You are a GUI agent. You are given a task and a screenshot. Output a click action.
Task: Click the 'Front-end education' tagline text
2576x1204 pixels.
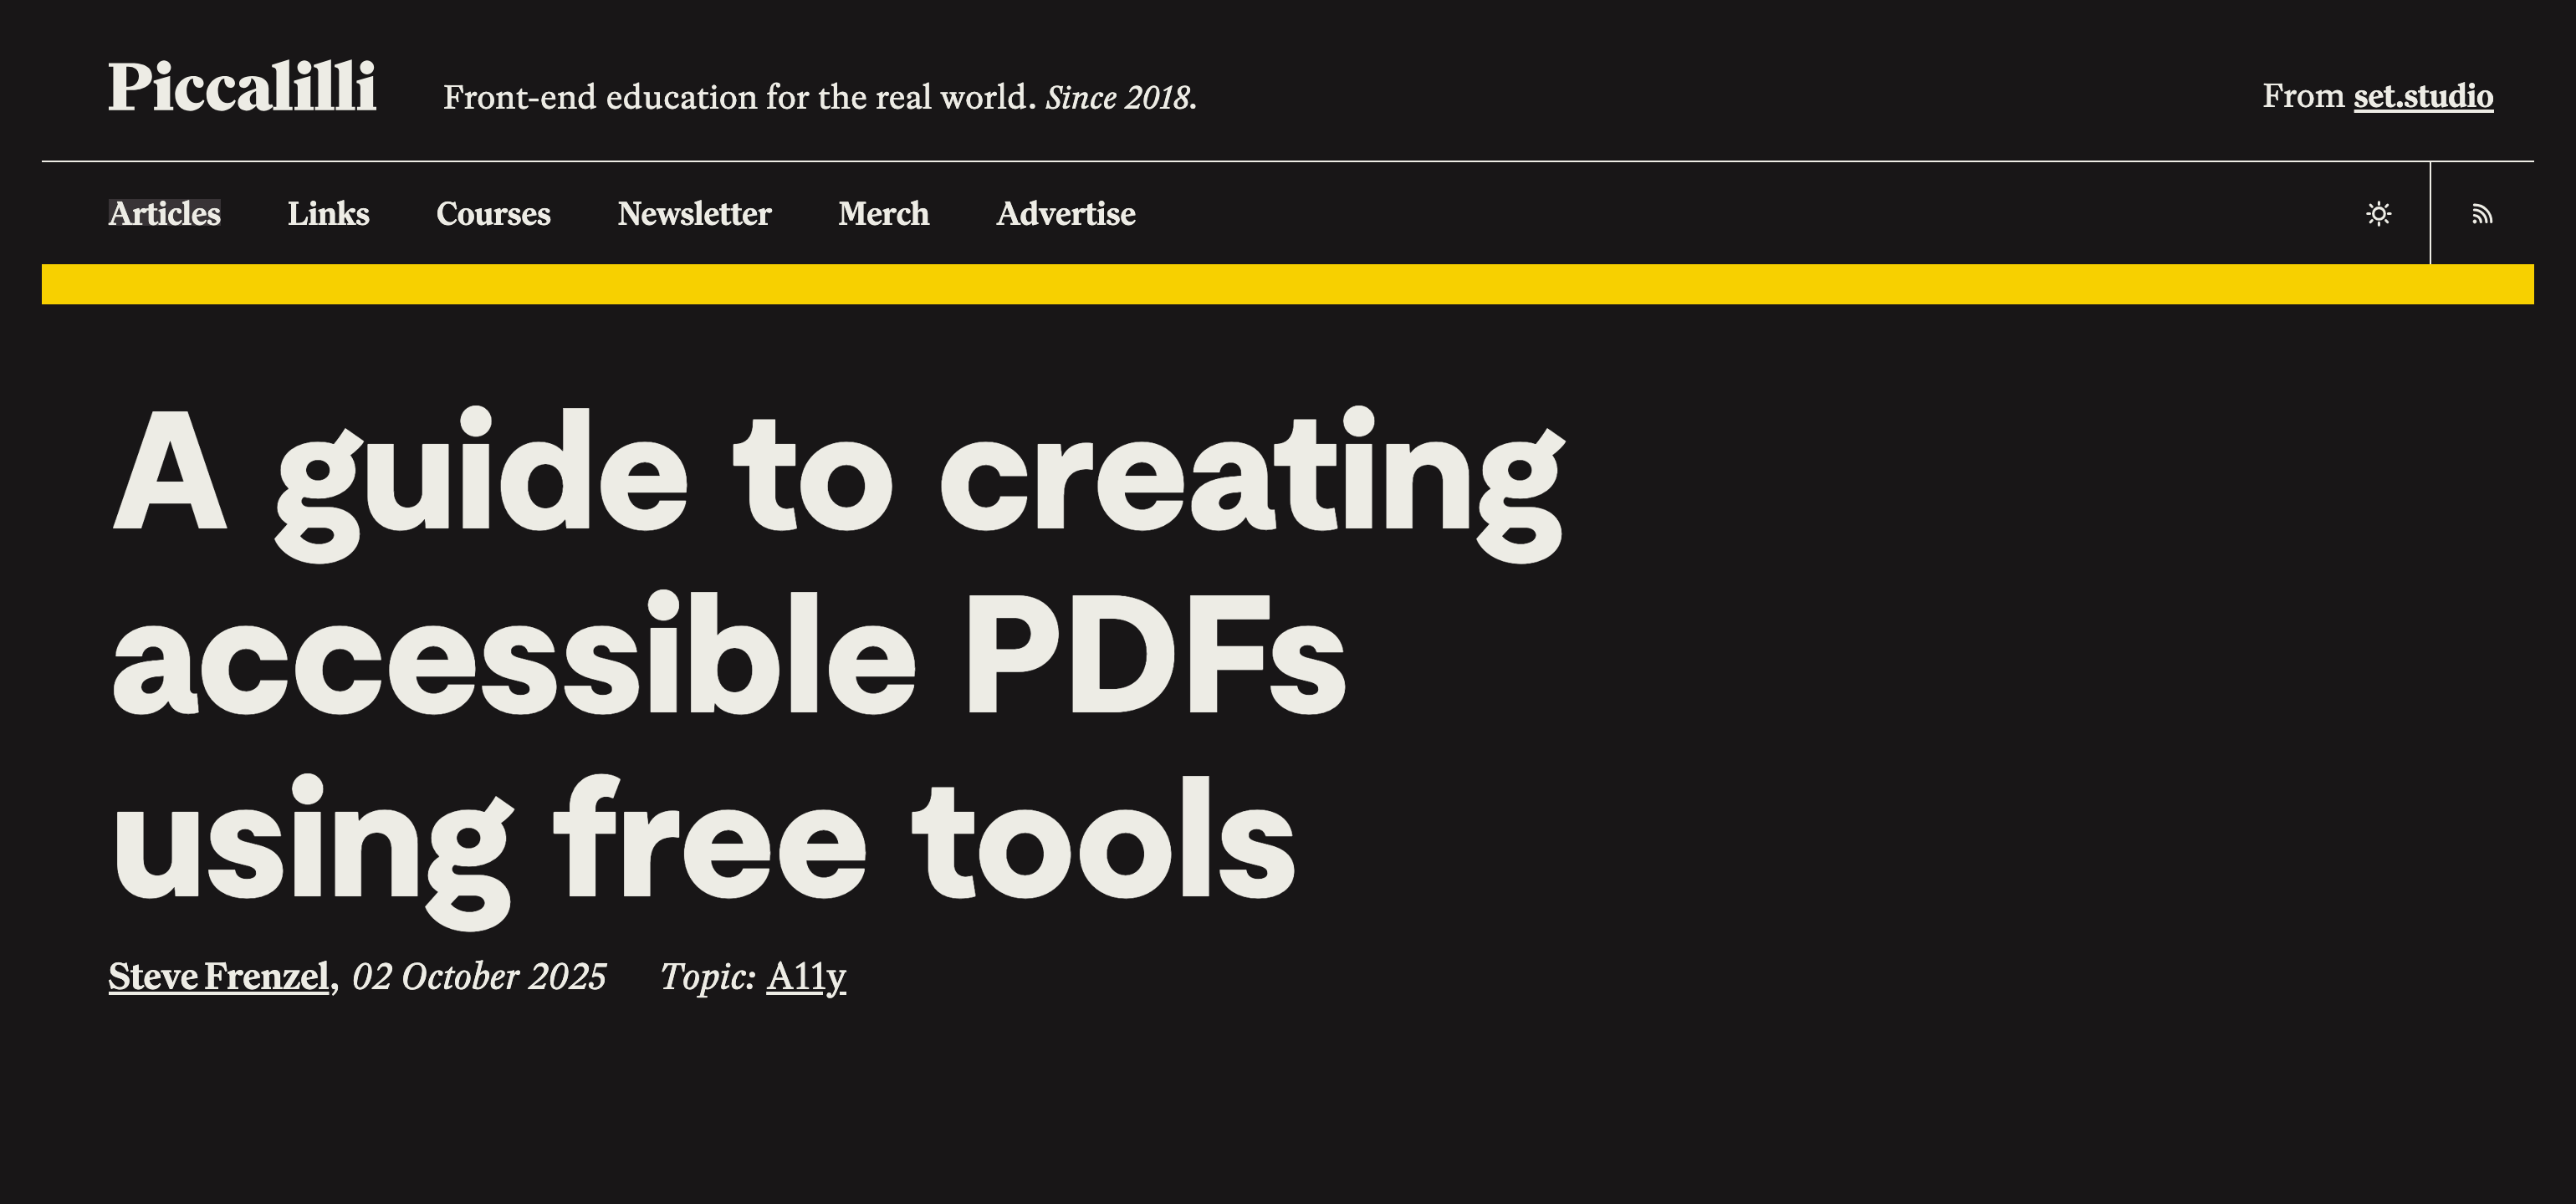(x=738, y=98)
